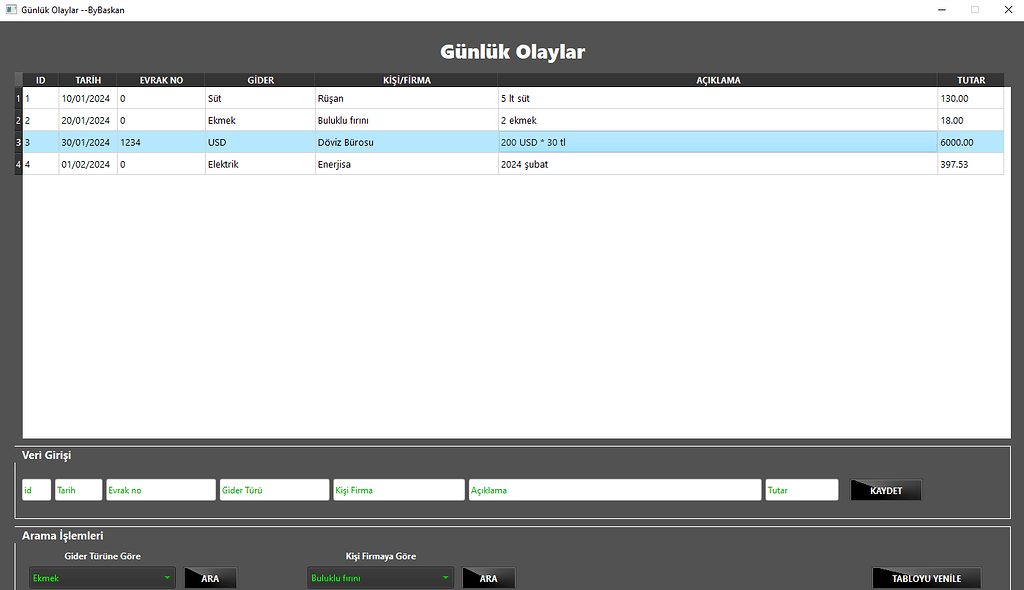Click the KAYDET save button
Screen dimensions: 1024x590
click(x=885, y=490)
